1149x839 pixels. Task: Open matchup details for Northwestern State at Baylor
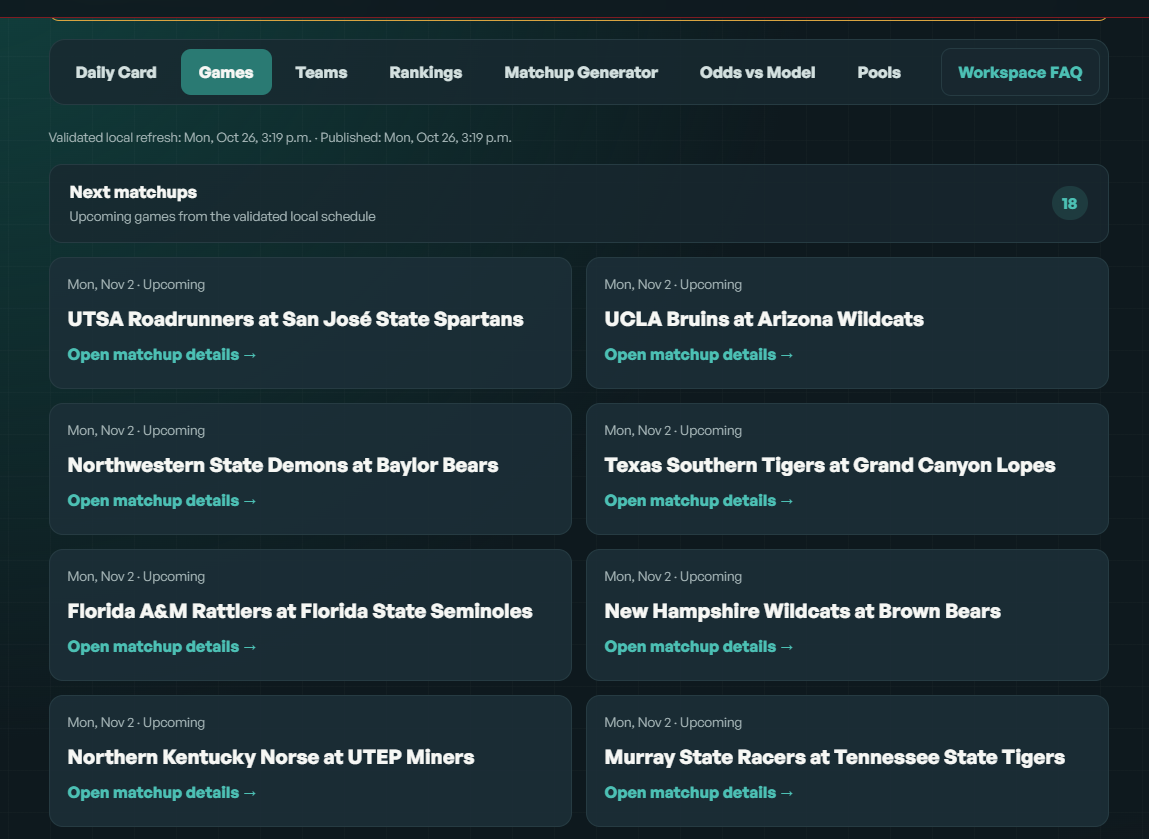point(162,500)
